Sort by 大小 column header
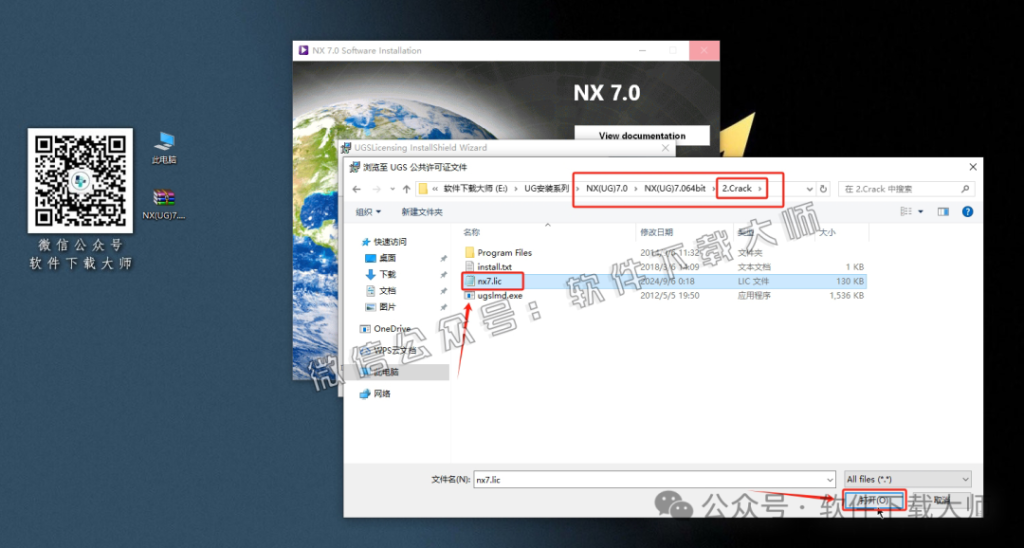Image resolution: width=1024 pixels, height=548 pixels. pos(827,232)
